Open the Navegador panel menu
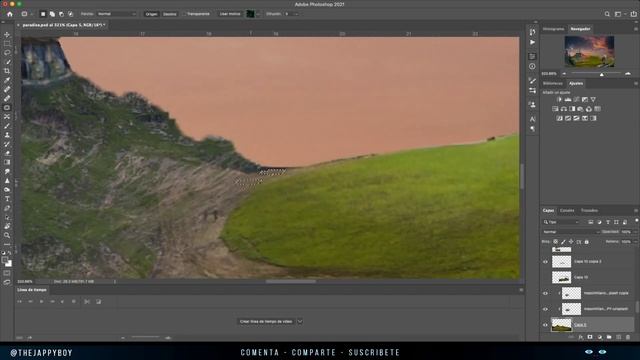Image resolution: width=640 pixels, height=360 pixels. coord(636,29)
